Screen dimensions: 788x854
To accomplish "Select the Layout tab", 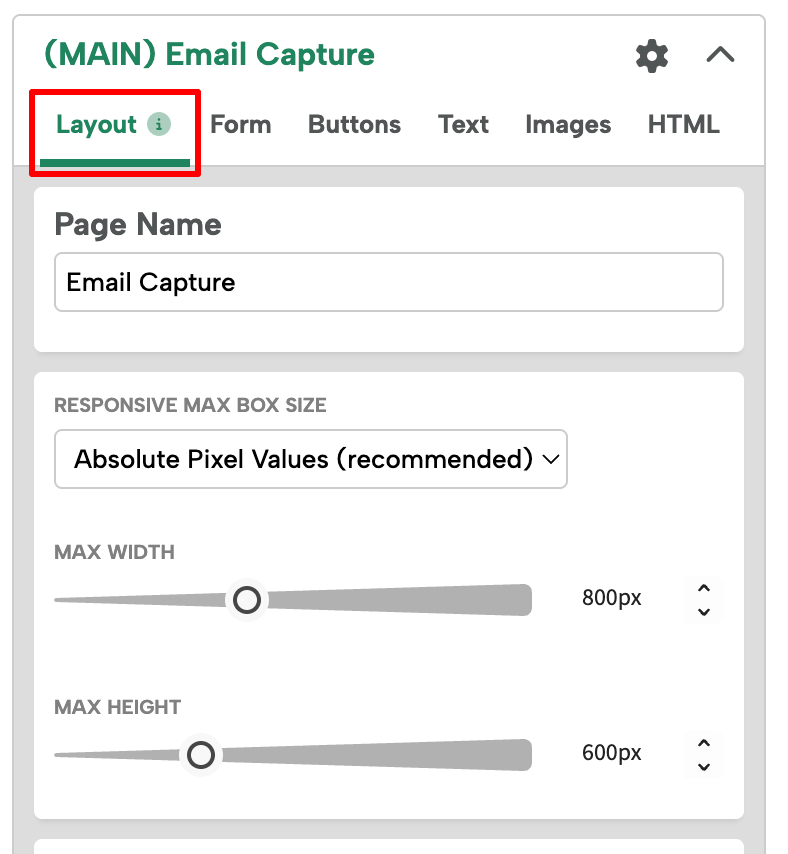I will [97, 124].
